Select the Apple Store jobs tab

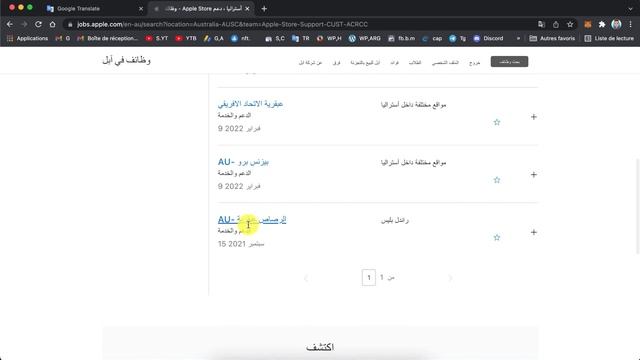201,9
